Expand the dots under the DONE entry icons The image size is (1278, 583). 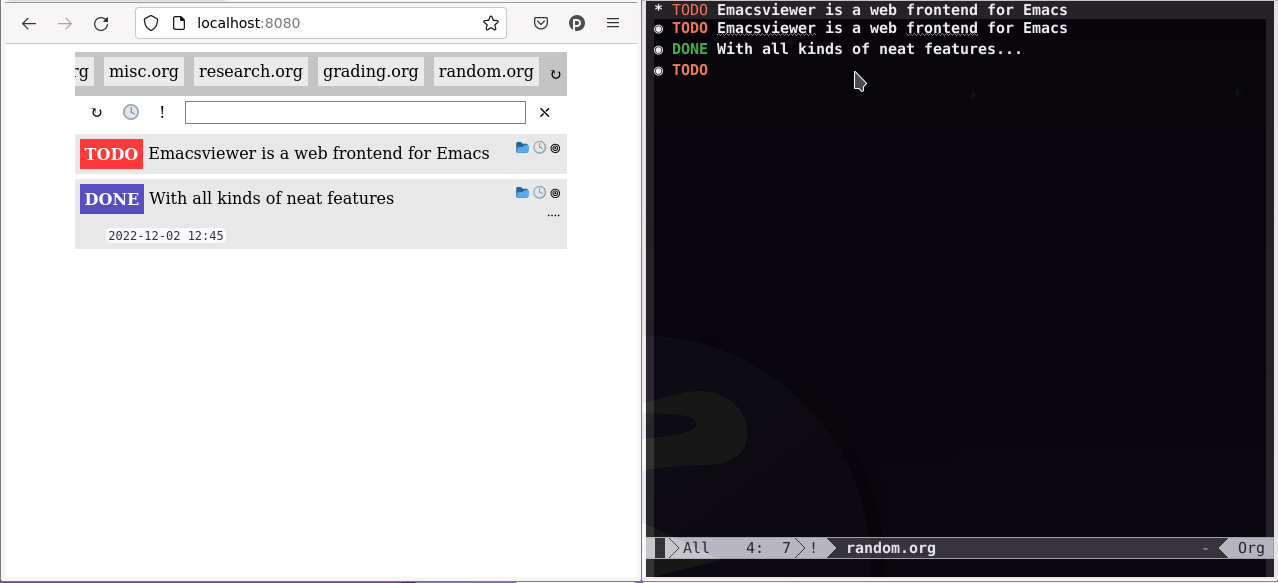point(554,215)
